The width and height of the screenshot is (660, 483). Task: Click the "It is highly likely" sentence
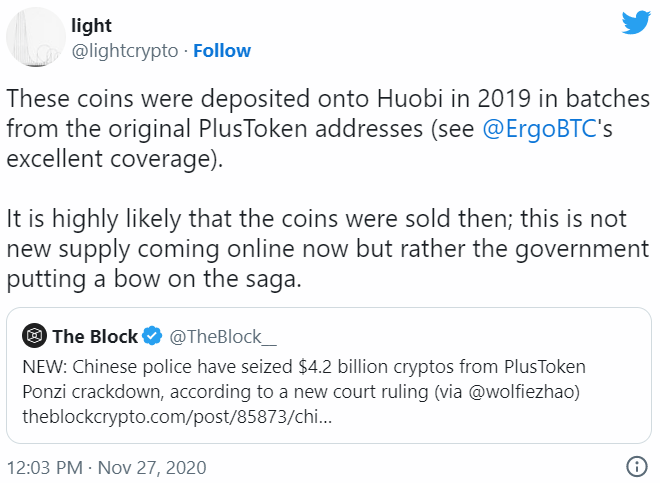point(130,220)
